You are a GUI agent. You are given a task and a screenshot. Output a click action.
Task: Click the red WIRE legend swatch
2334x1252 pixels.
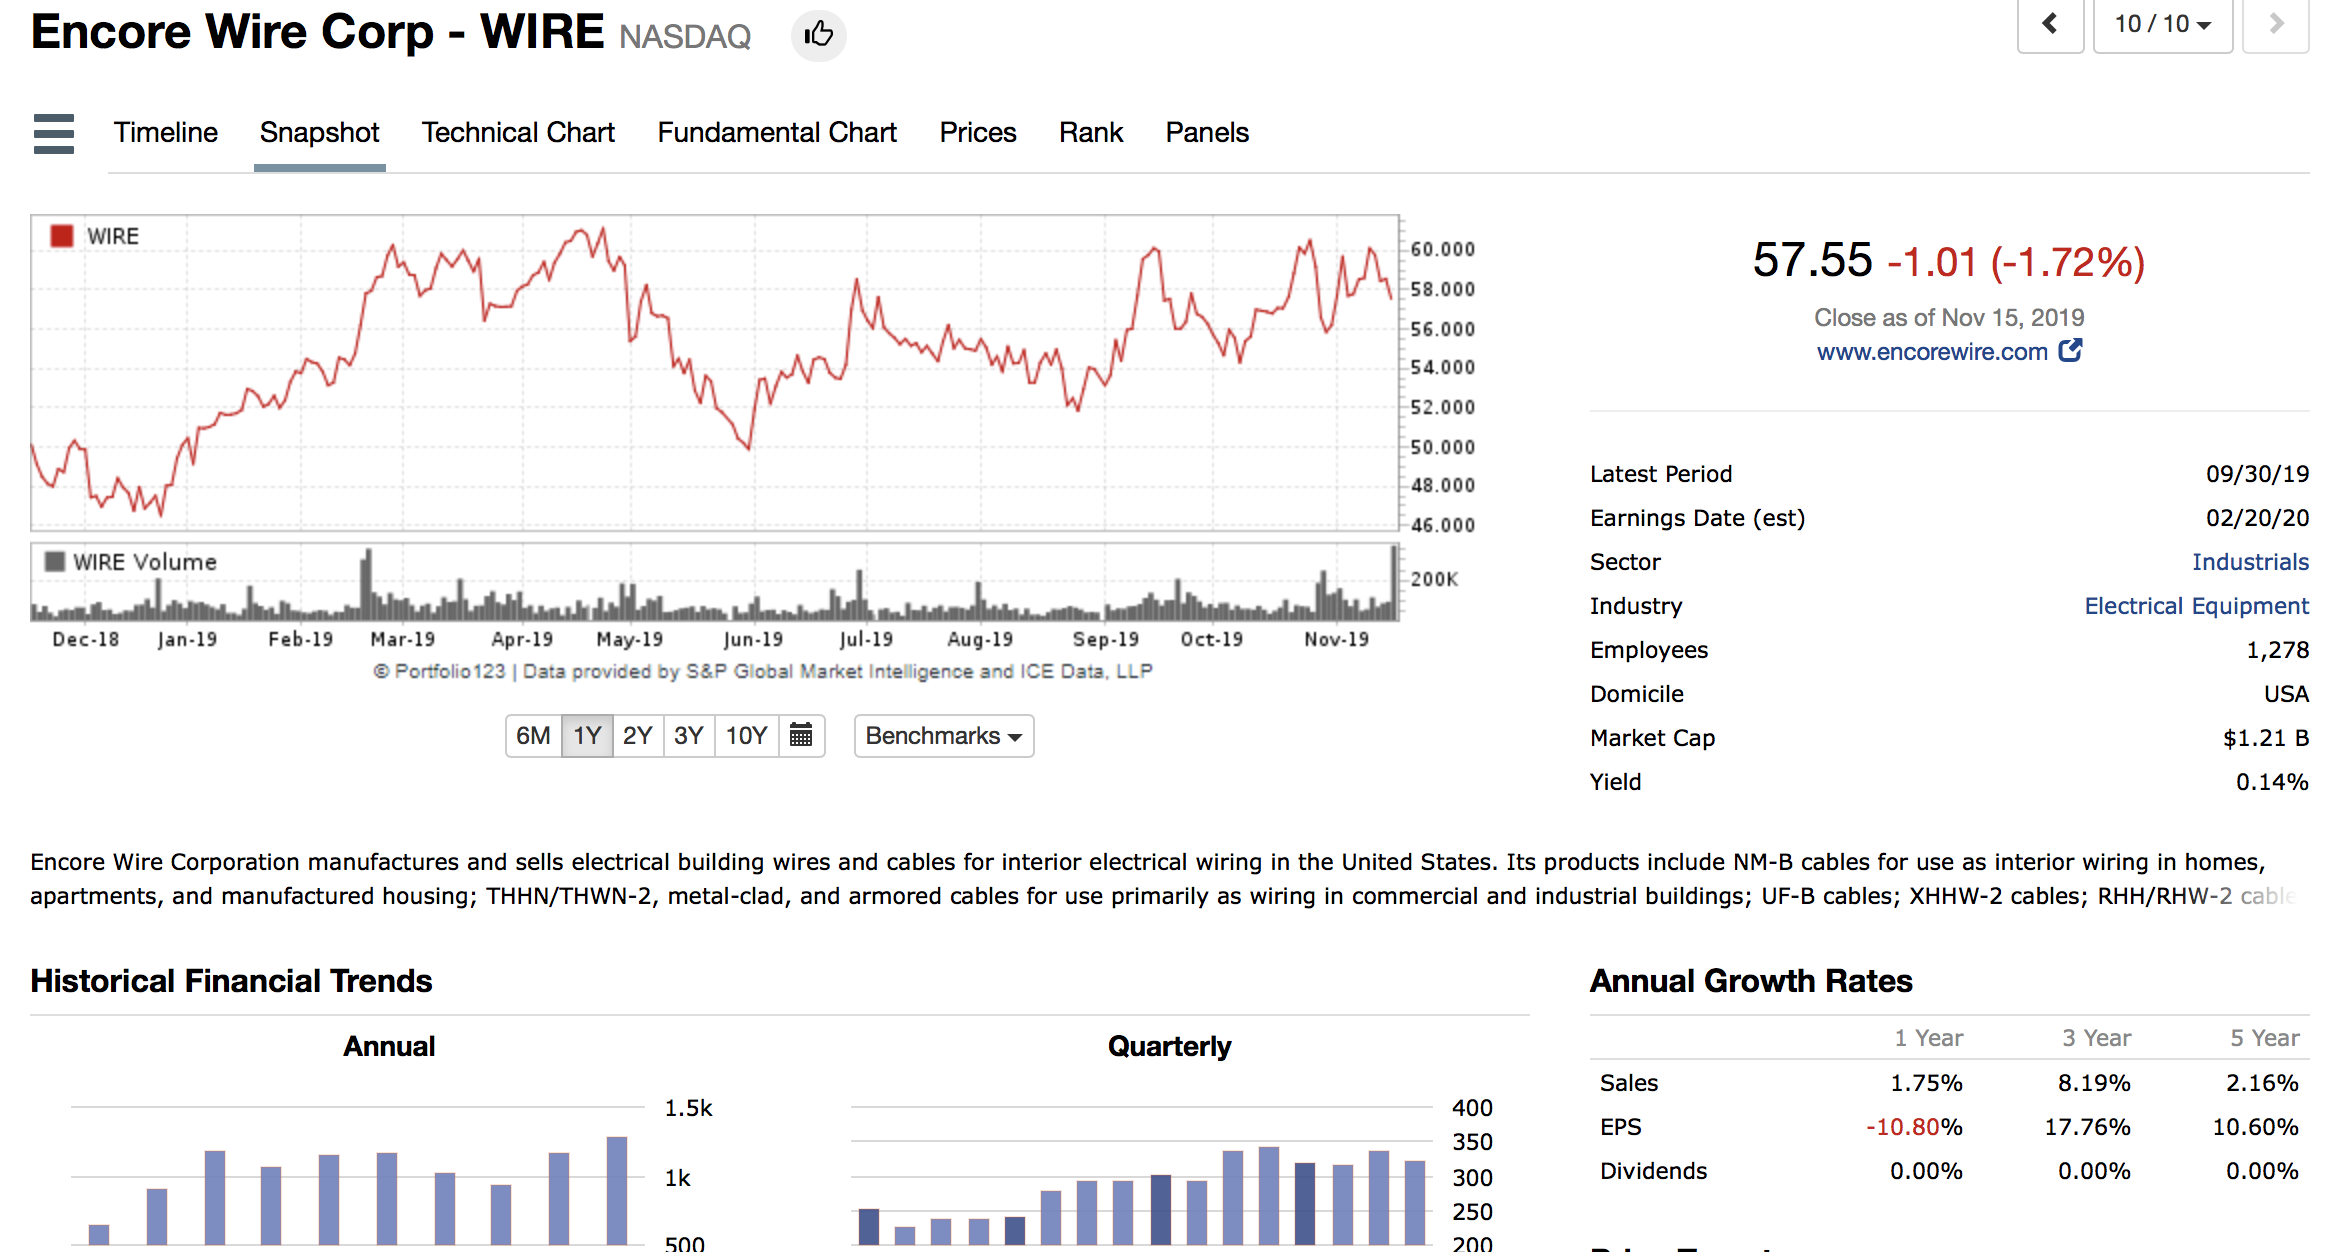pos(62,236)
